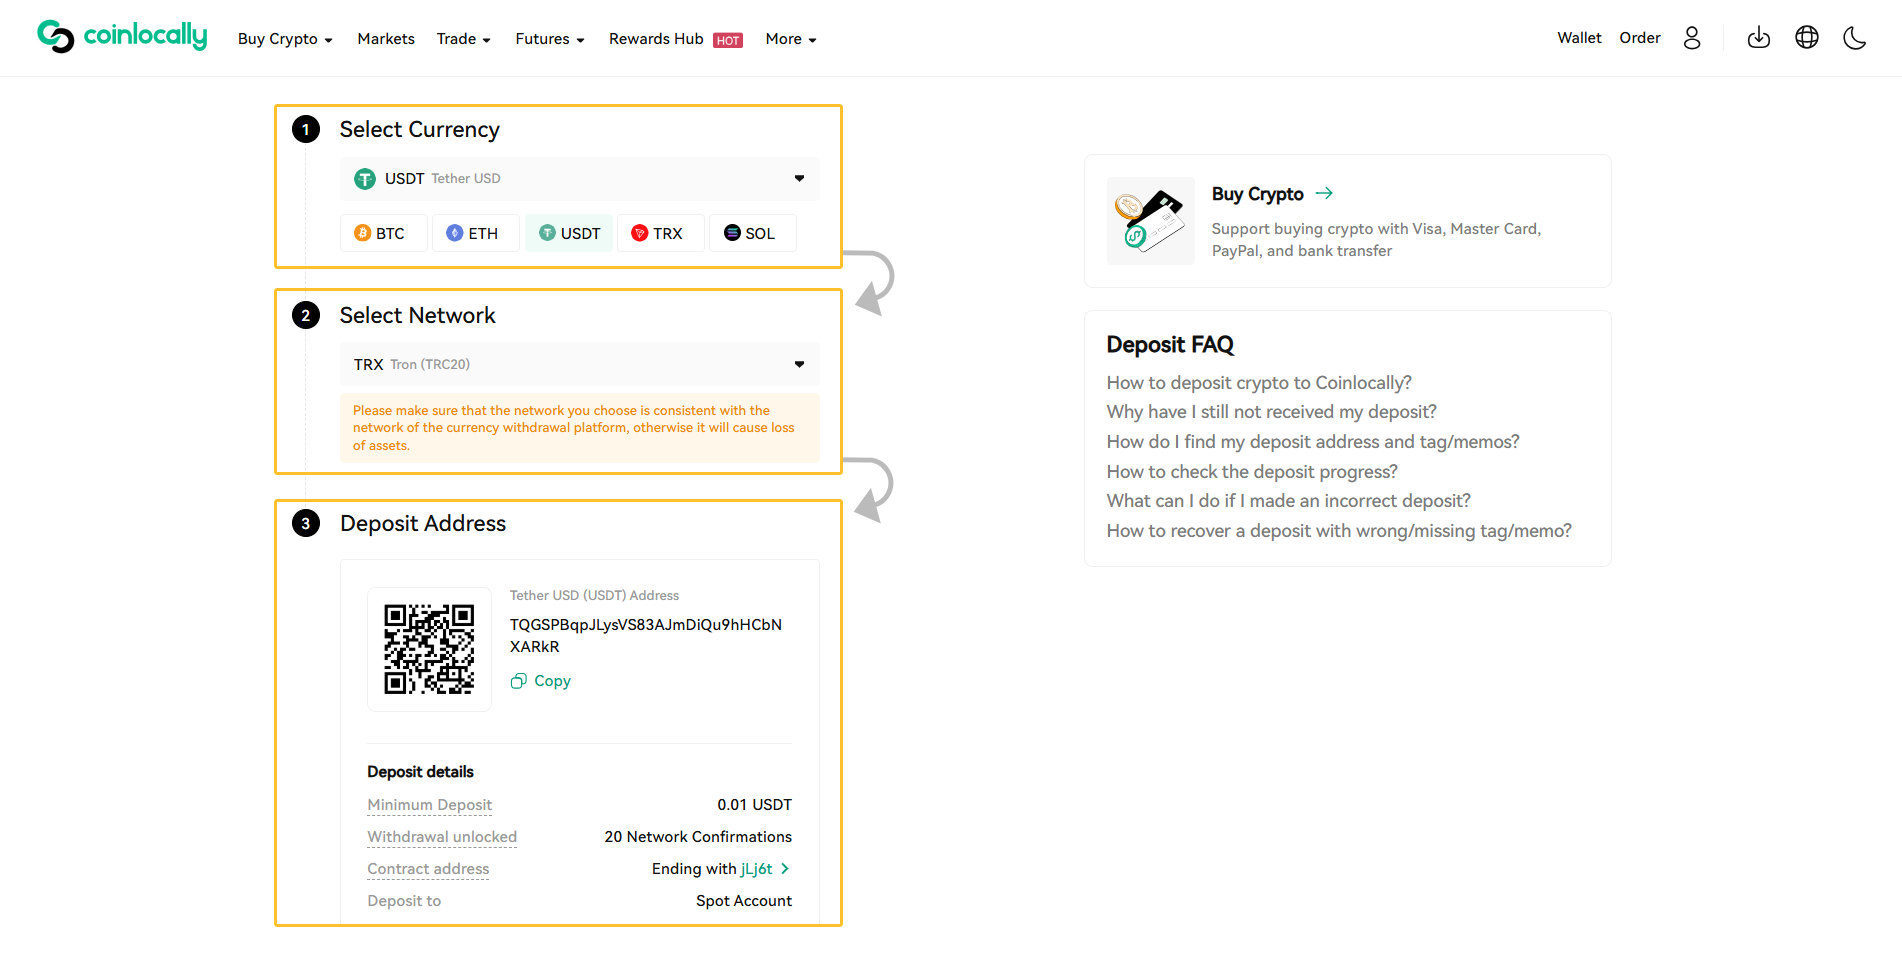The height and width of the screenshot is (966, 1902).
Task: Select TRX quick currency chip
Action: click(661, 233)
